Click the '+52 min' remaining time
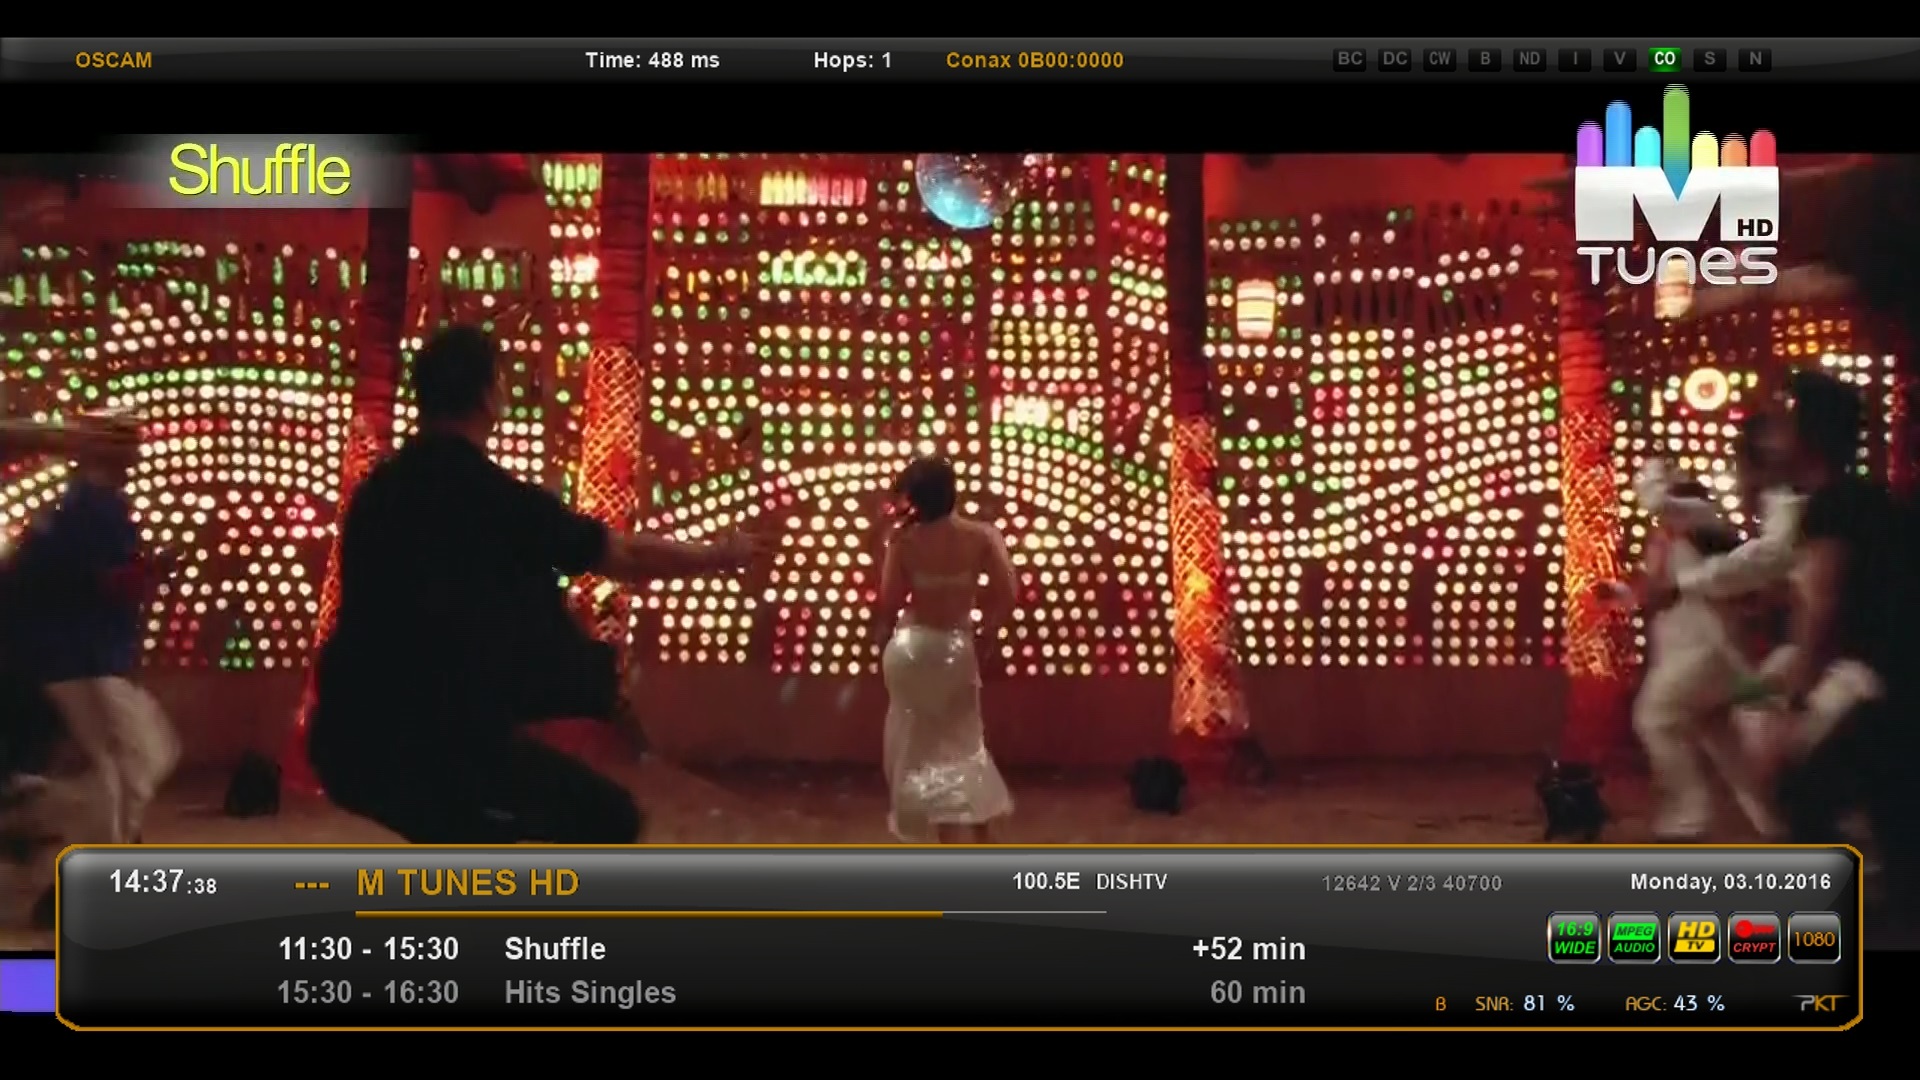 pyautogui.click(x=1249, y=948)
